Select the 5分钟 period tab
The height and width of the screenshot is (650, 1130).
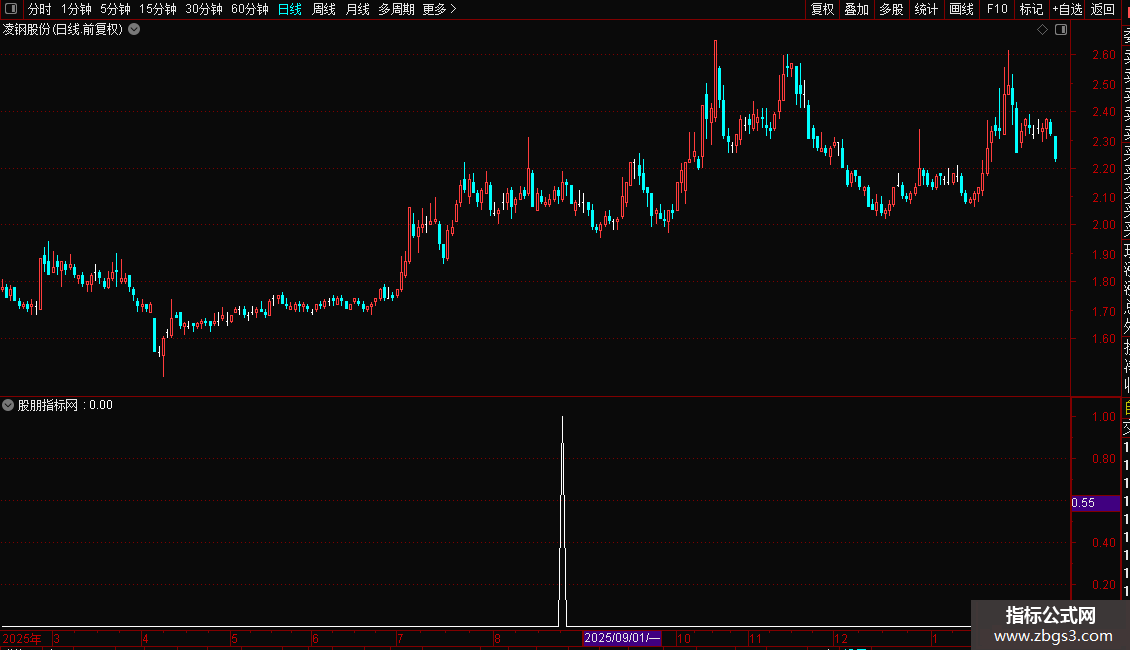(115, 9)
